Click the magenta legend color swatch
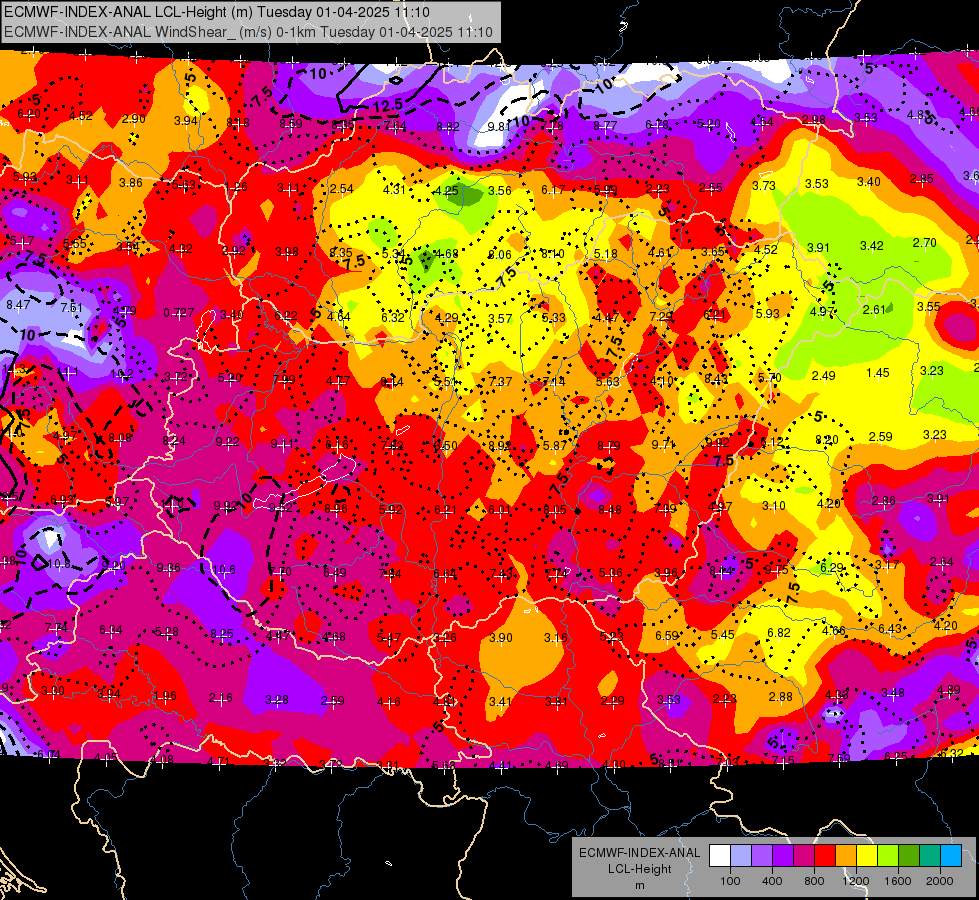 coord(804,856)
